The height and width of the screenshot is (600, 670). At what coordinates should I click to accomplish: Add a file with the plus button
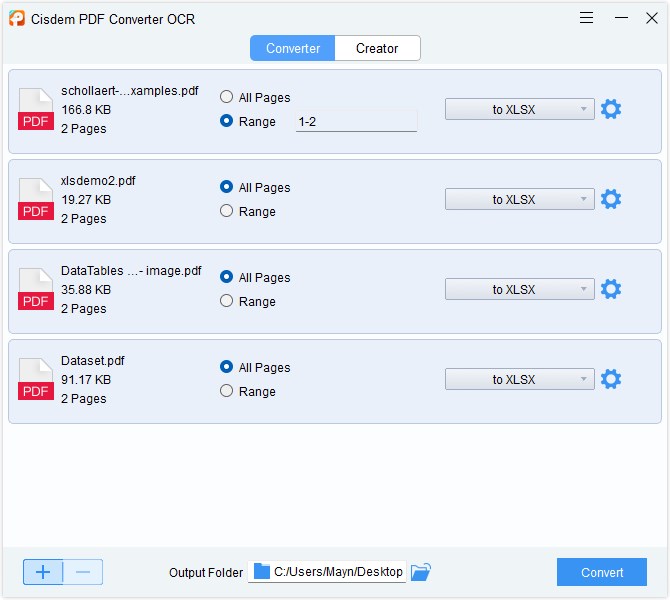43,572
